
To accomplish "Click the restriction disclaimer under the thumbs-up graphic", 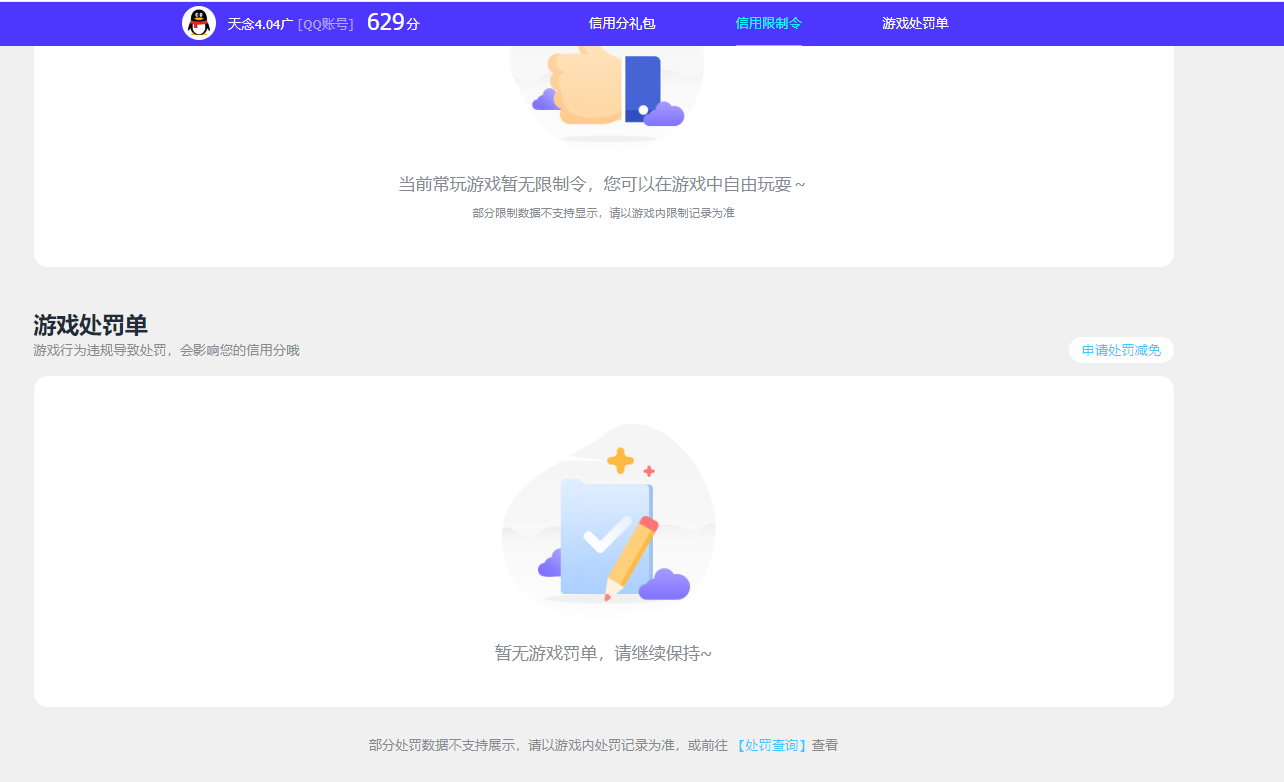I will (604, 212).
